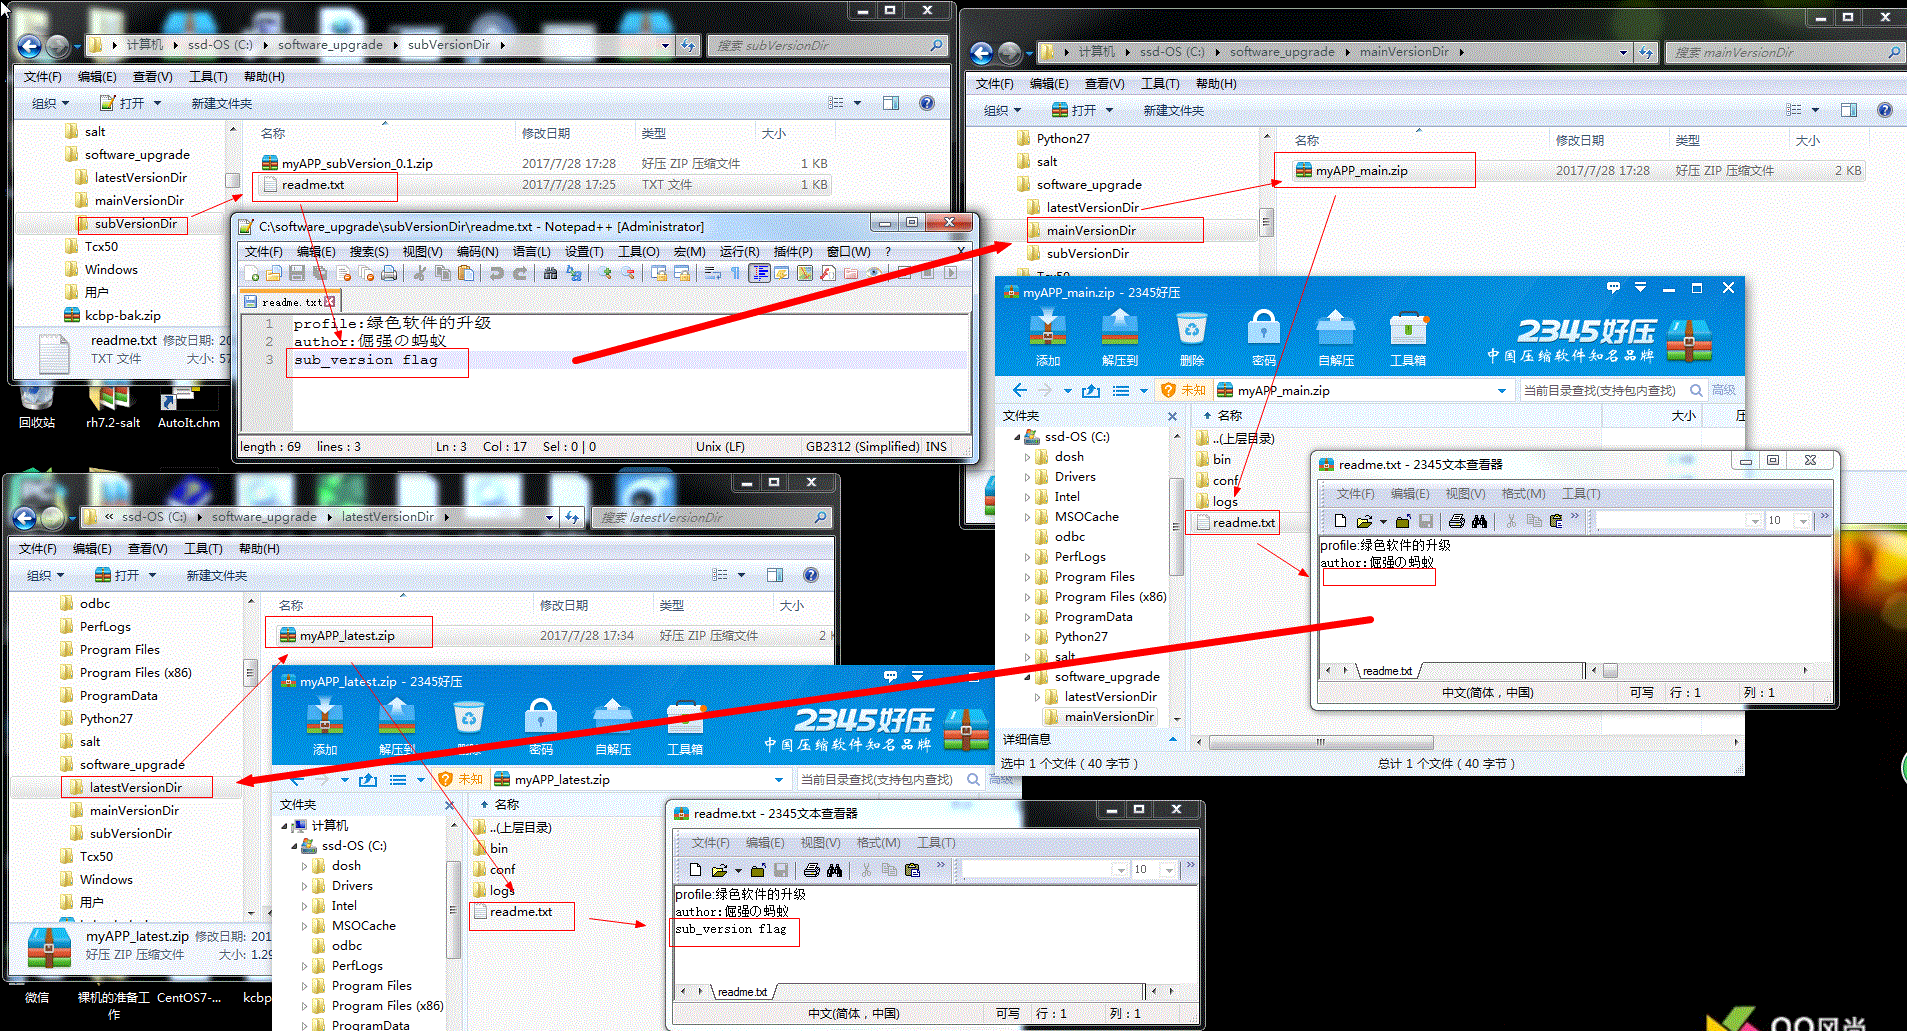The image size is (1907, 1031).
Task: Toggle Notepad++ Show all characters icon
Action: (x=736, y=273)
